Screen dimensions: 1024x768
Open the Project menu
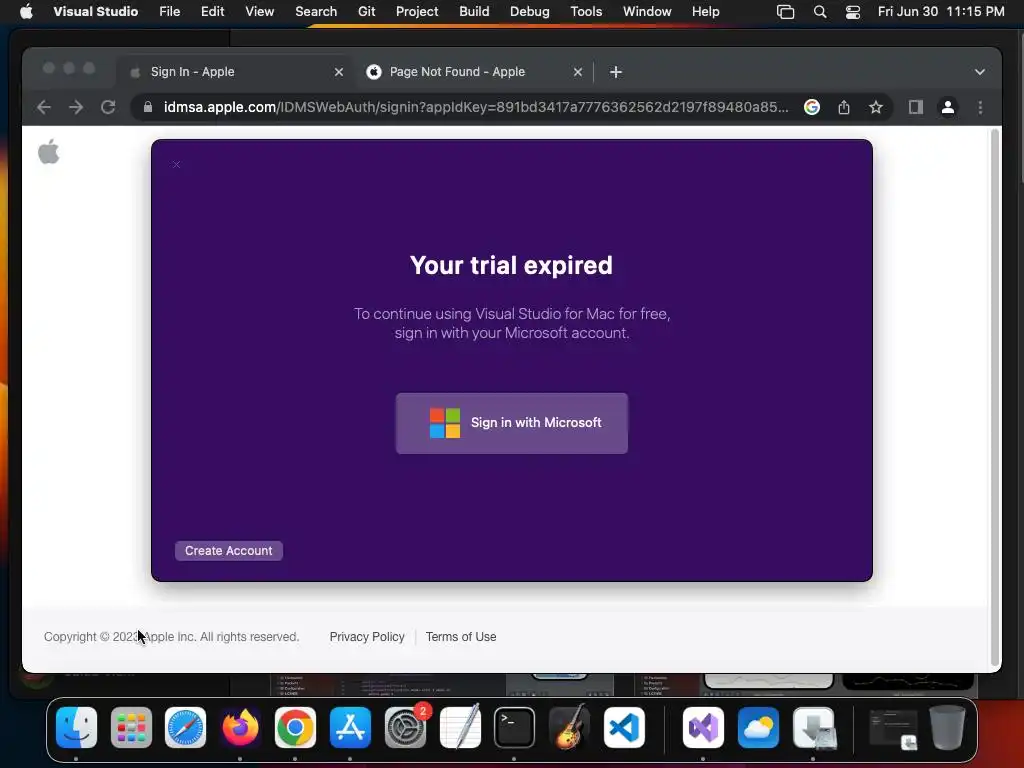(x=417, y=12)
